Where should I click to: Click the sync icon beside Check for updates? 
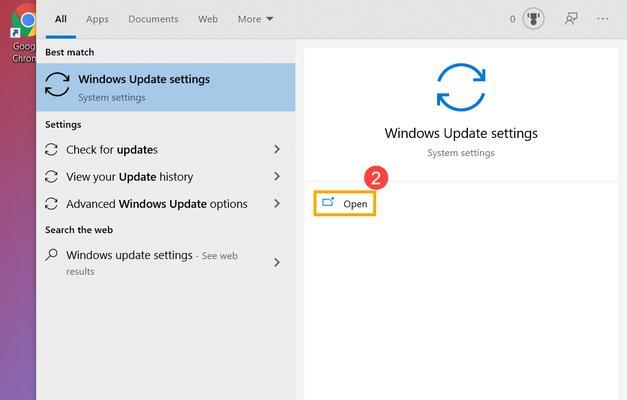click(51, 150)
